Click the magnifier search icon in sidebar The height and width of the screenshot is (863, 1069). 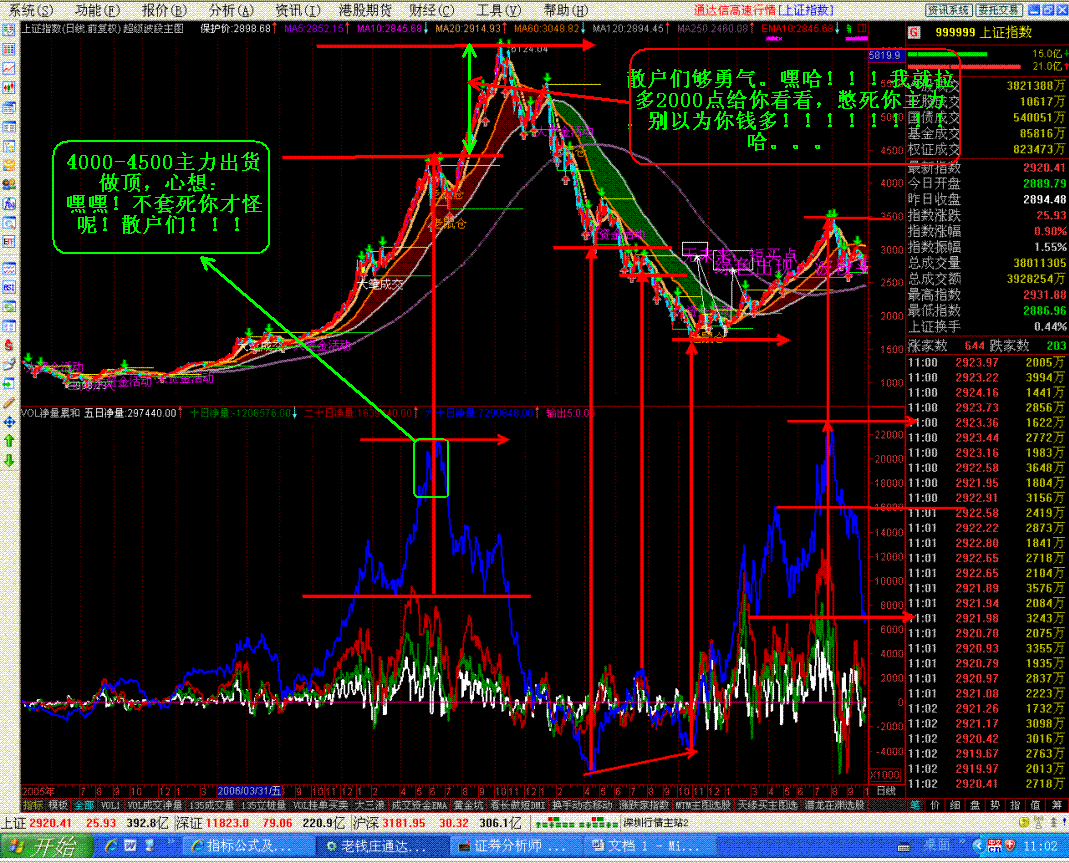point(9,222)
